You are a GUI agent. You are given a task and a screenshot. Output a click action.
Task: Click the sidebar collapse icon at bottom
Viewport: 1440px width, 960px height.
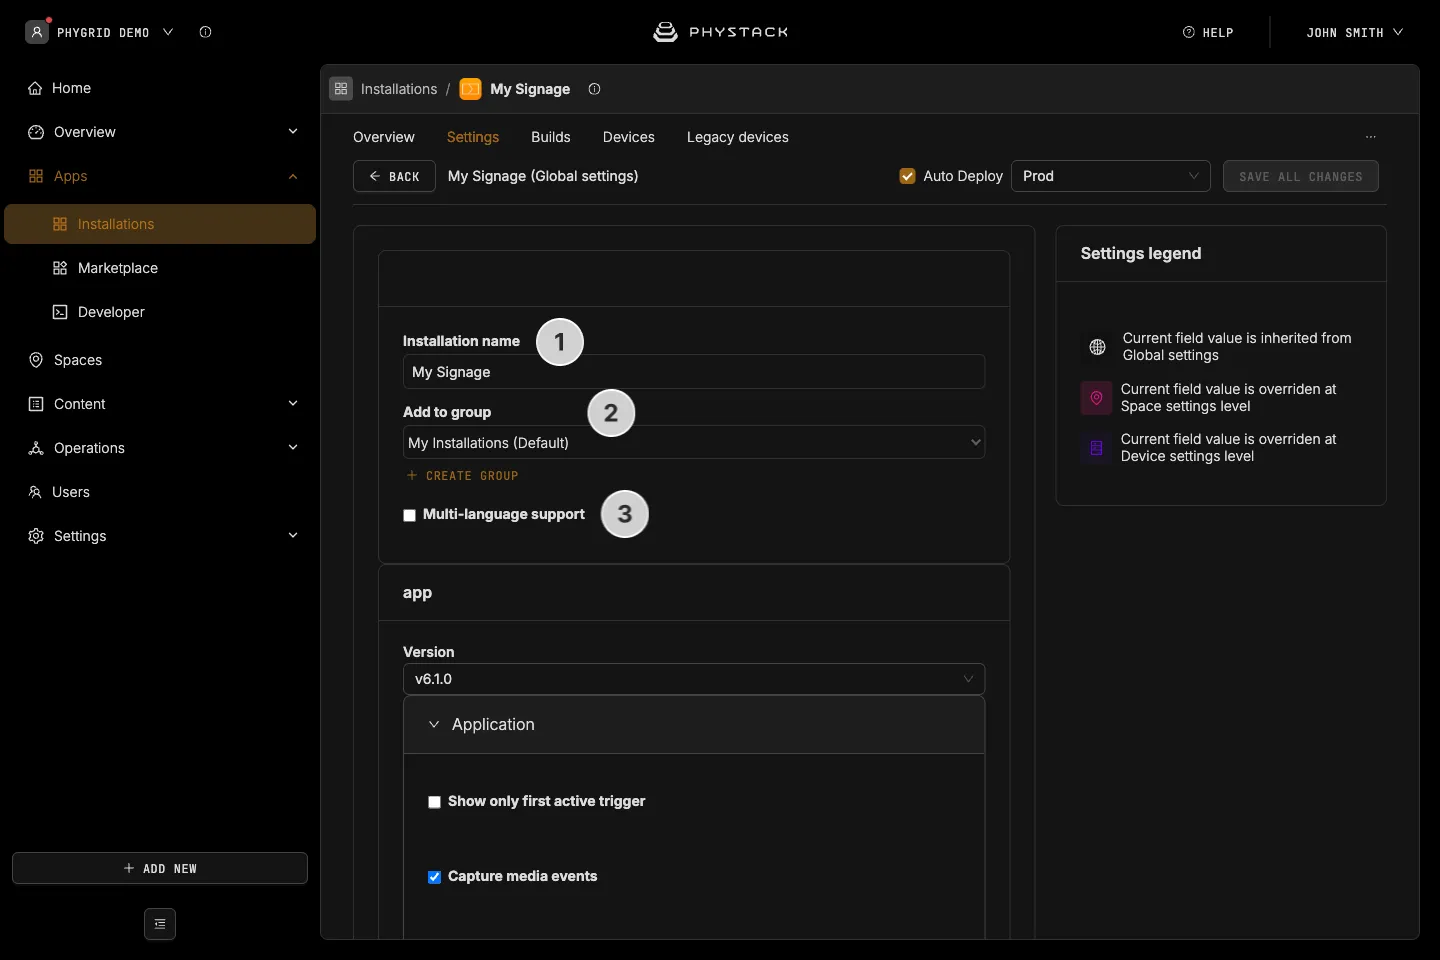coord(160,924)
